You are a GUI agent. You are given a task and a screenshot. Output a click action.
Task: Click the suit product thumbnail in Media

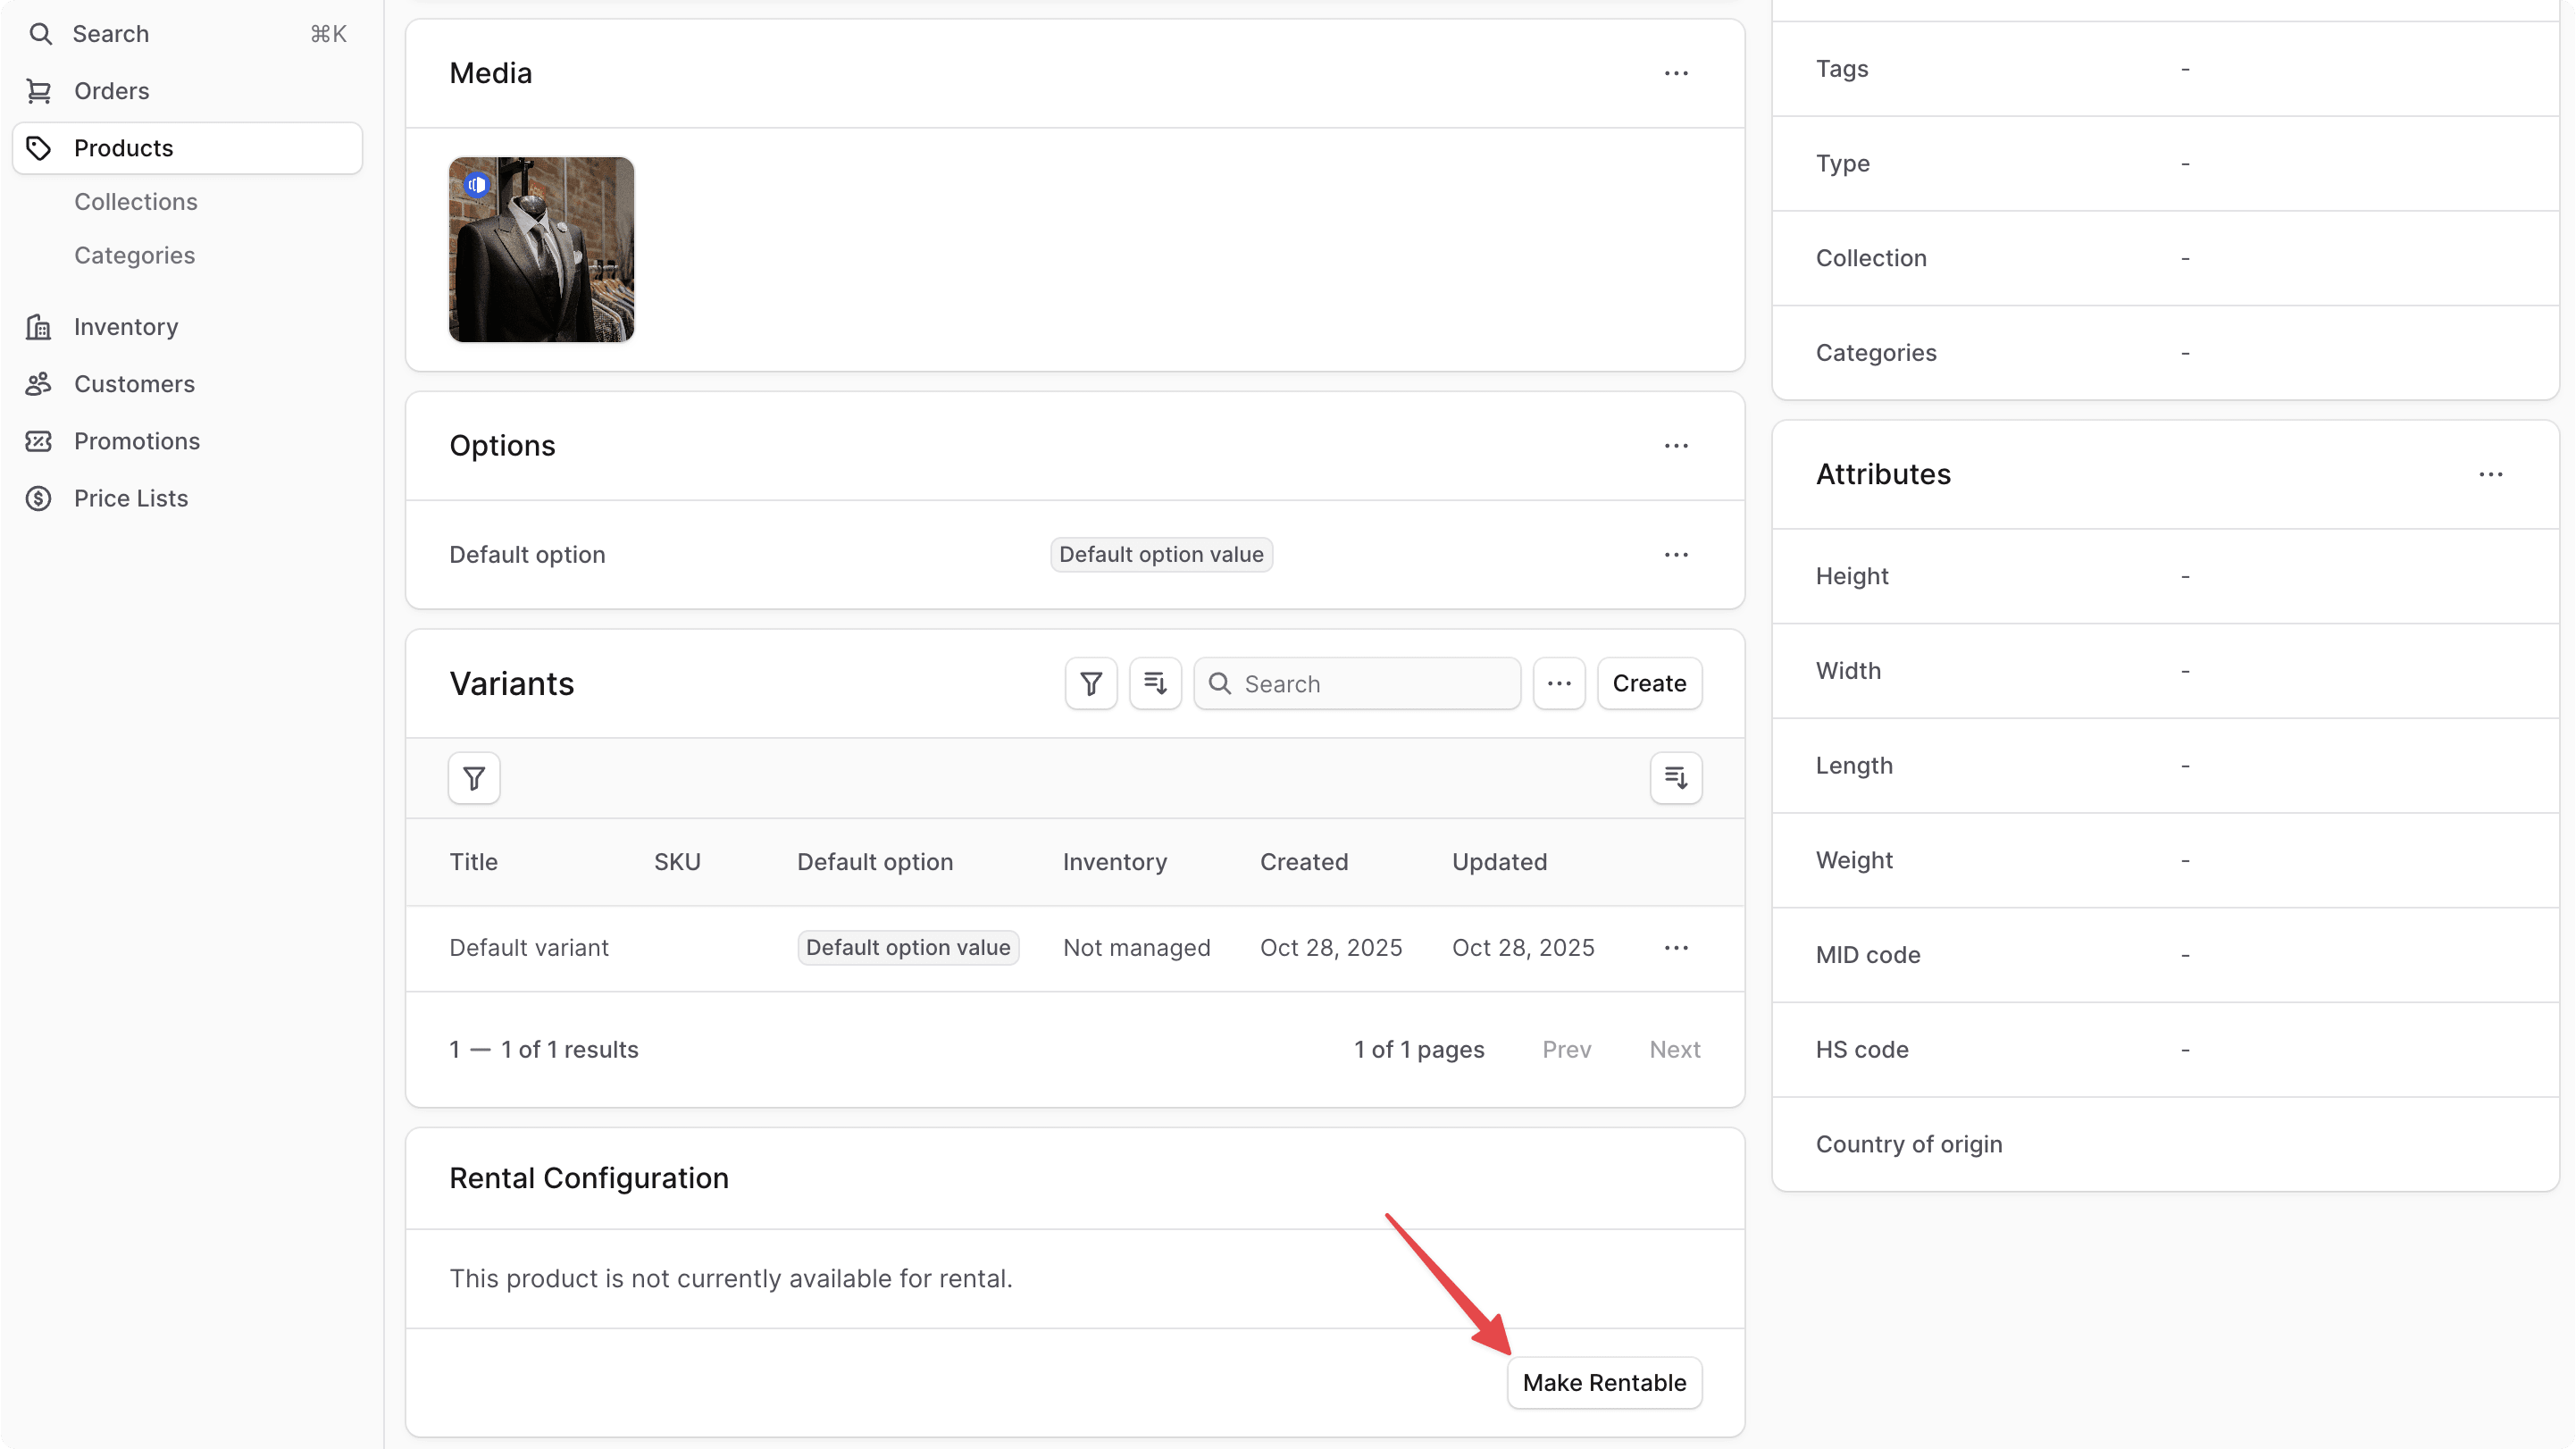(540, 249)
